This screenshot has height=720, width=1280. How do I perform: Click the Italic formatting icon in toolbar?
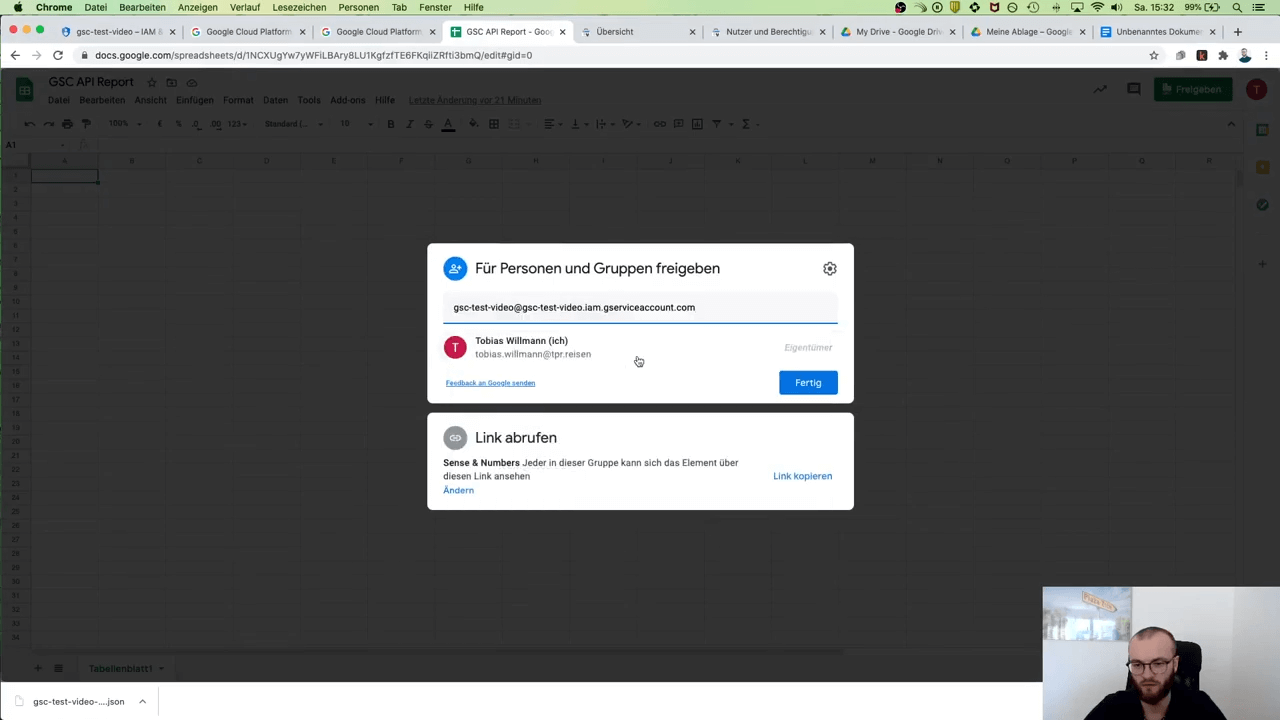(410, 124)
